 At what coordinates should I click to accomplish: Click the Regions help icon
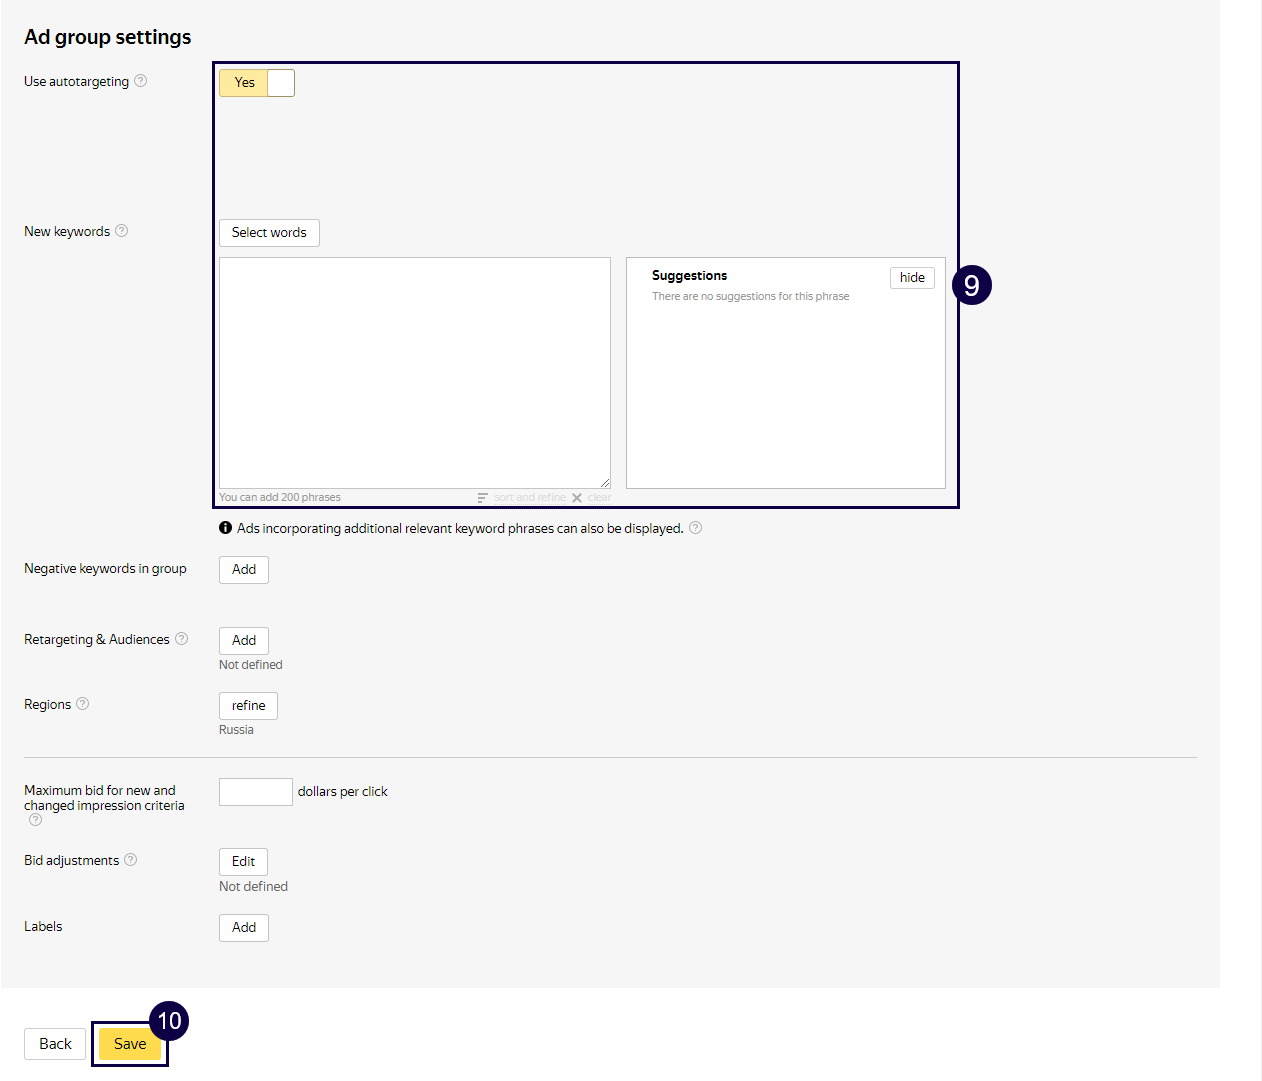pos(81,703)
